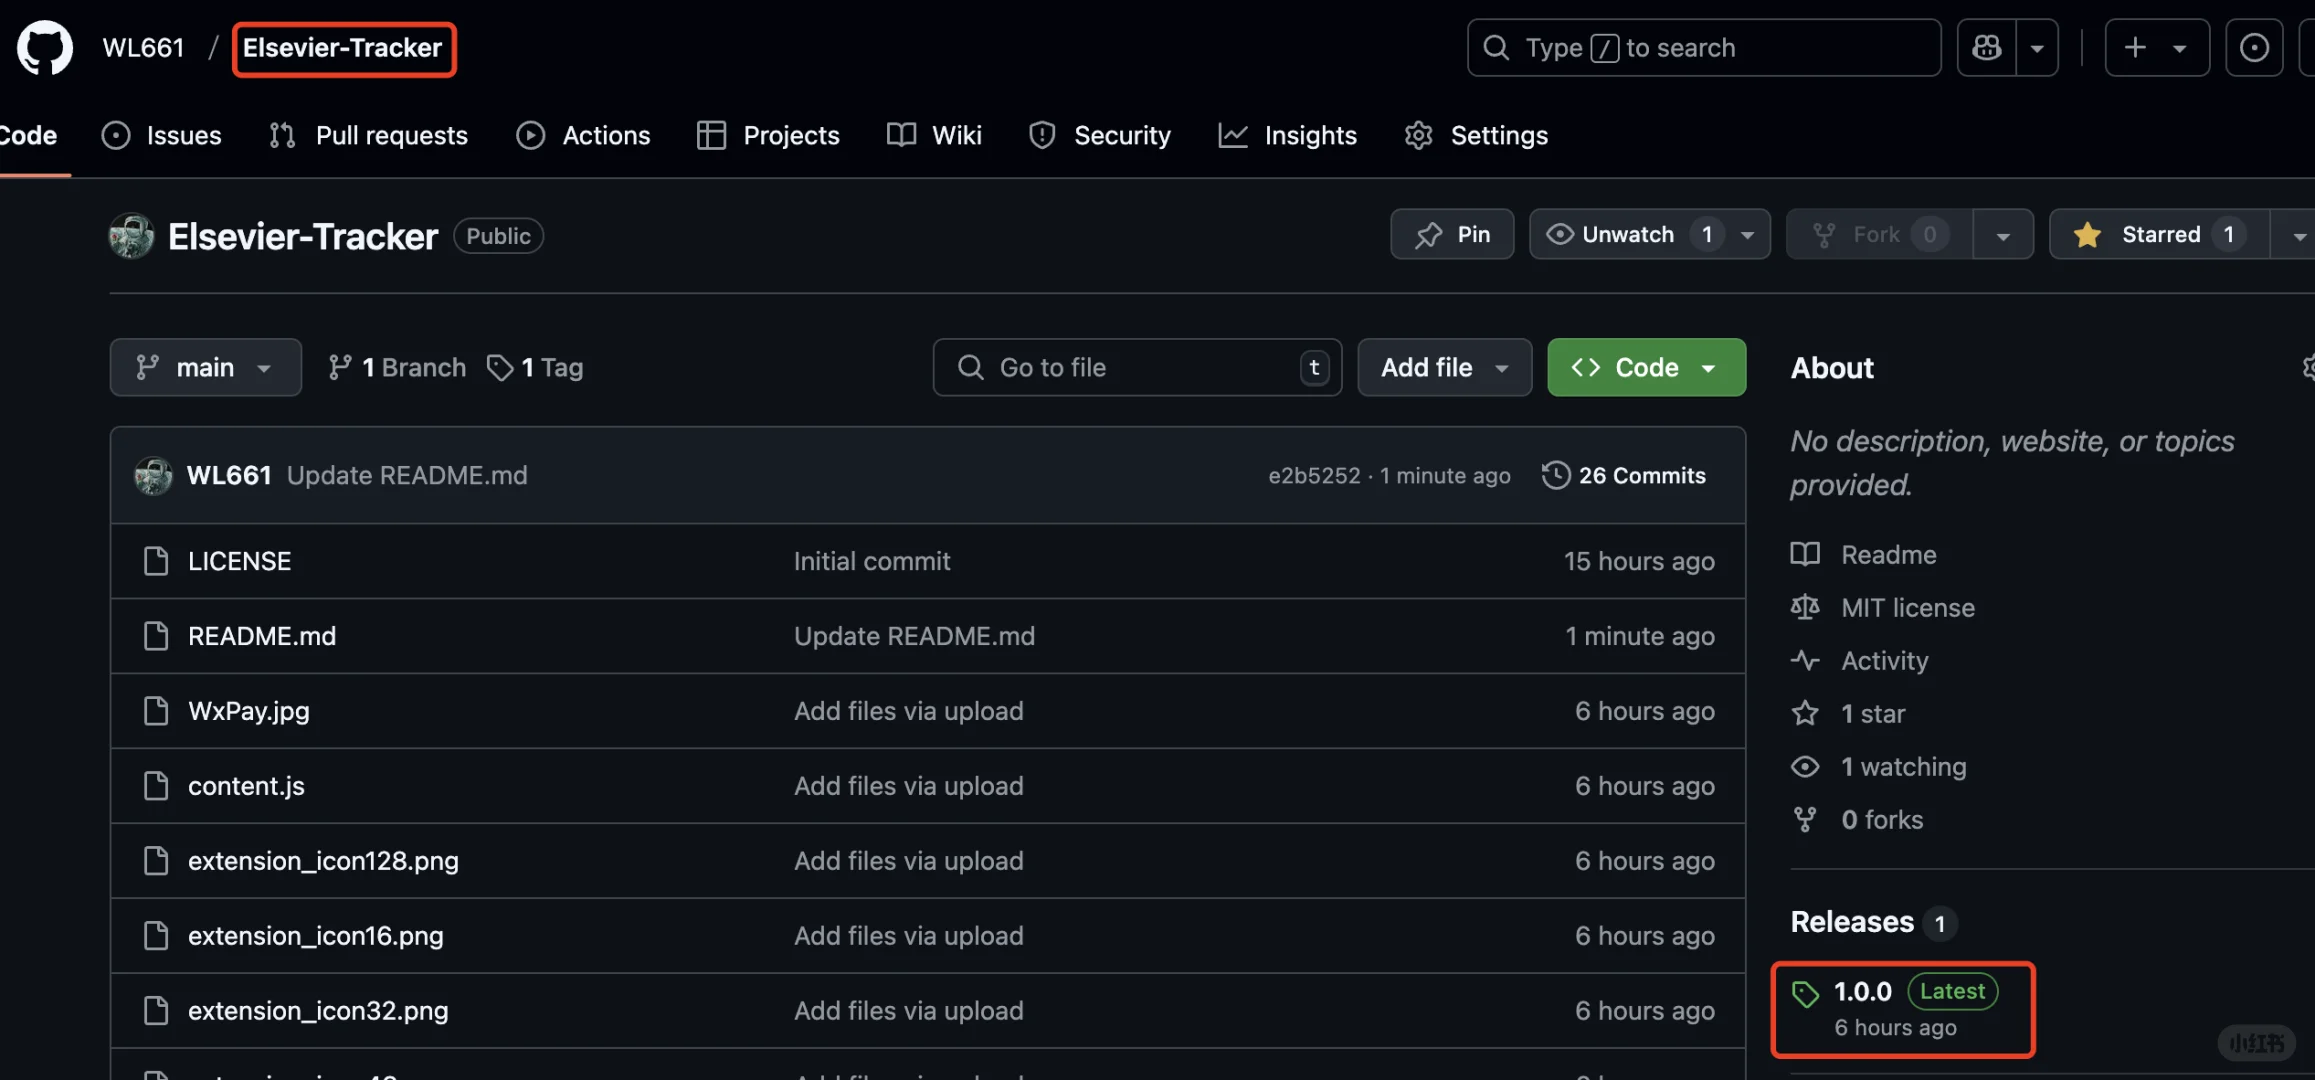Click the MIT license link
This screenshot has width=2315, height=1080.
tap(1907, 607)
